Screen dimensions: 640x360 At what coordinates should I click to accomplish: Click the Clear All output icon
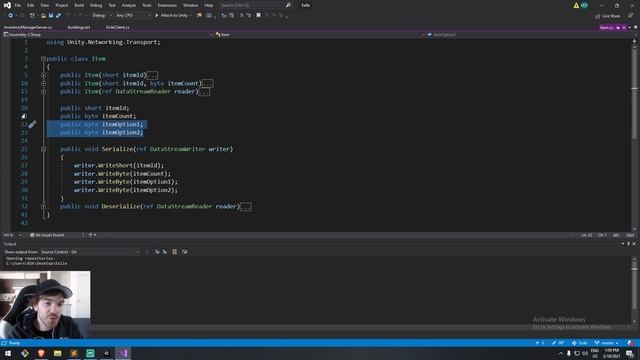tap(174, 252)
